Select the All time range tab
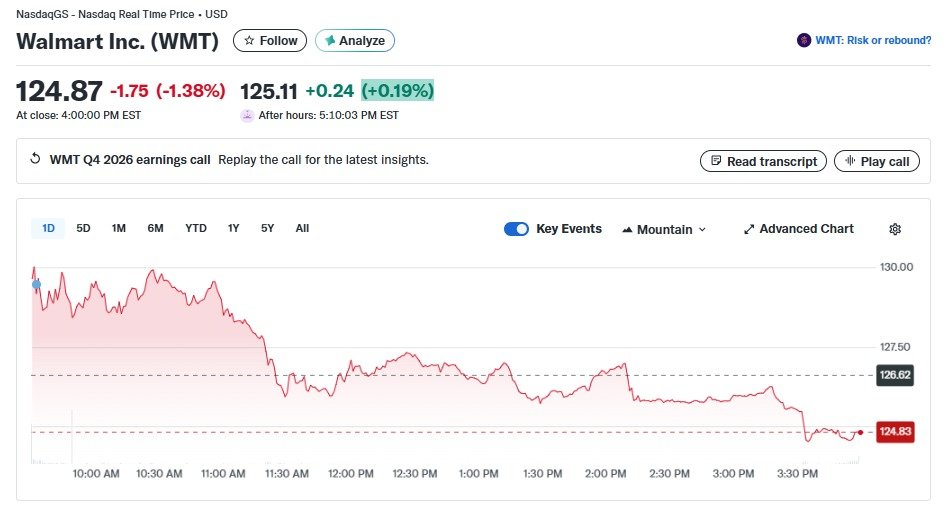The width and height of the screenshot is (946, 508). (302, 228)
